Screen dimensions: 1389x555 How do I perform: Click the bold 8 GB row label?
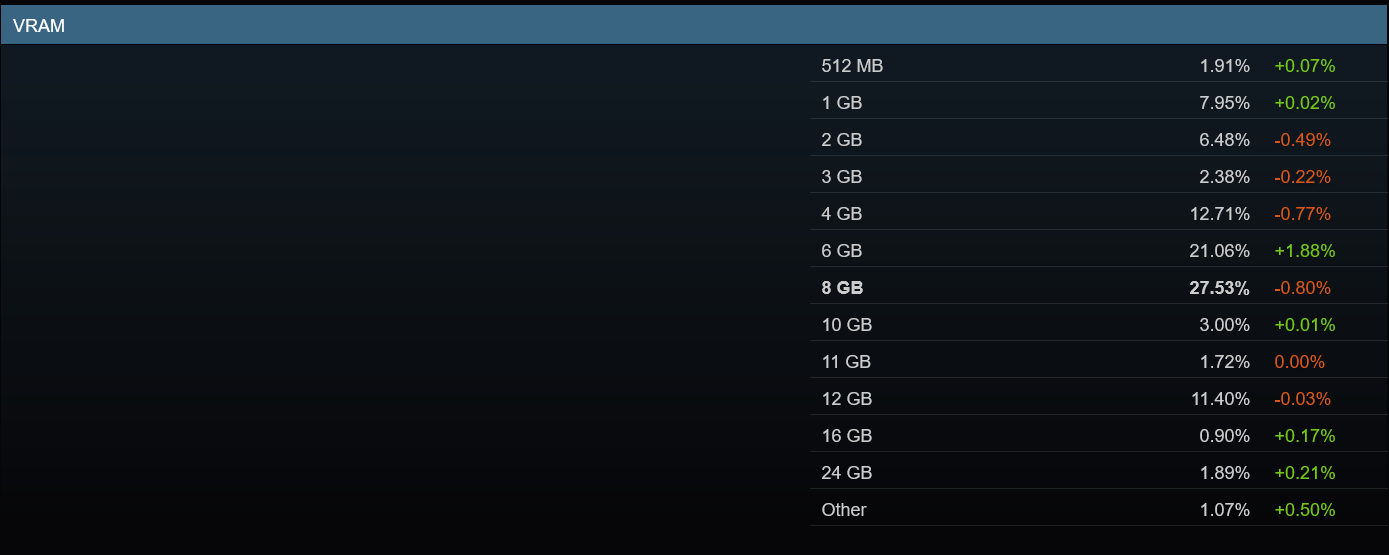click(842, 288)
